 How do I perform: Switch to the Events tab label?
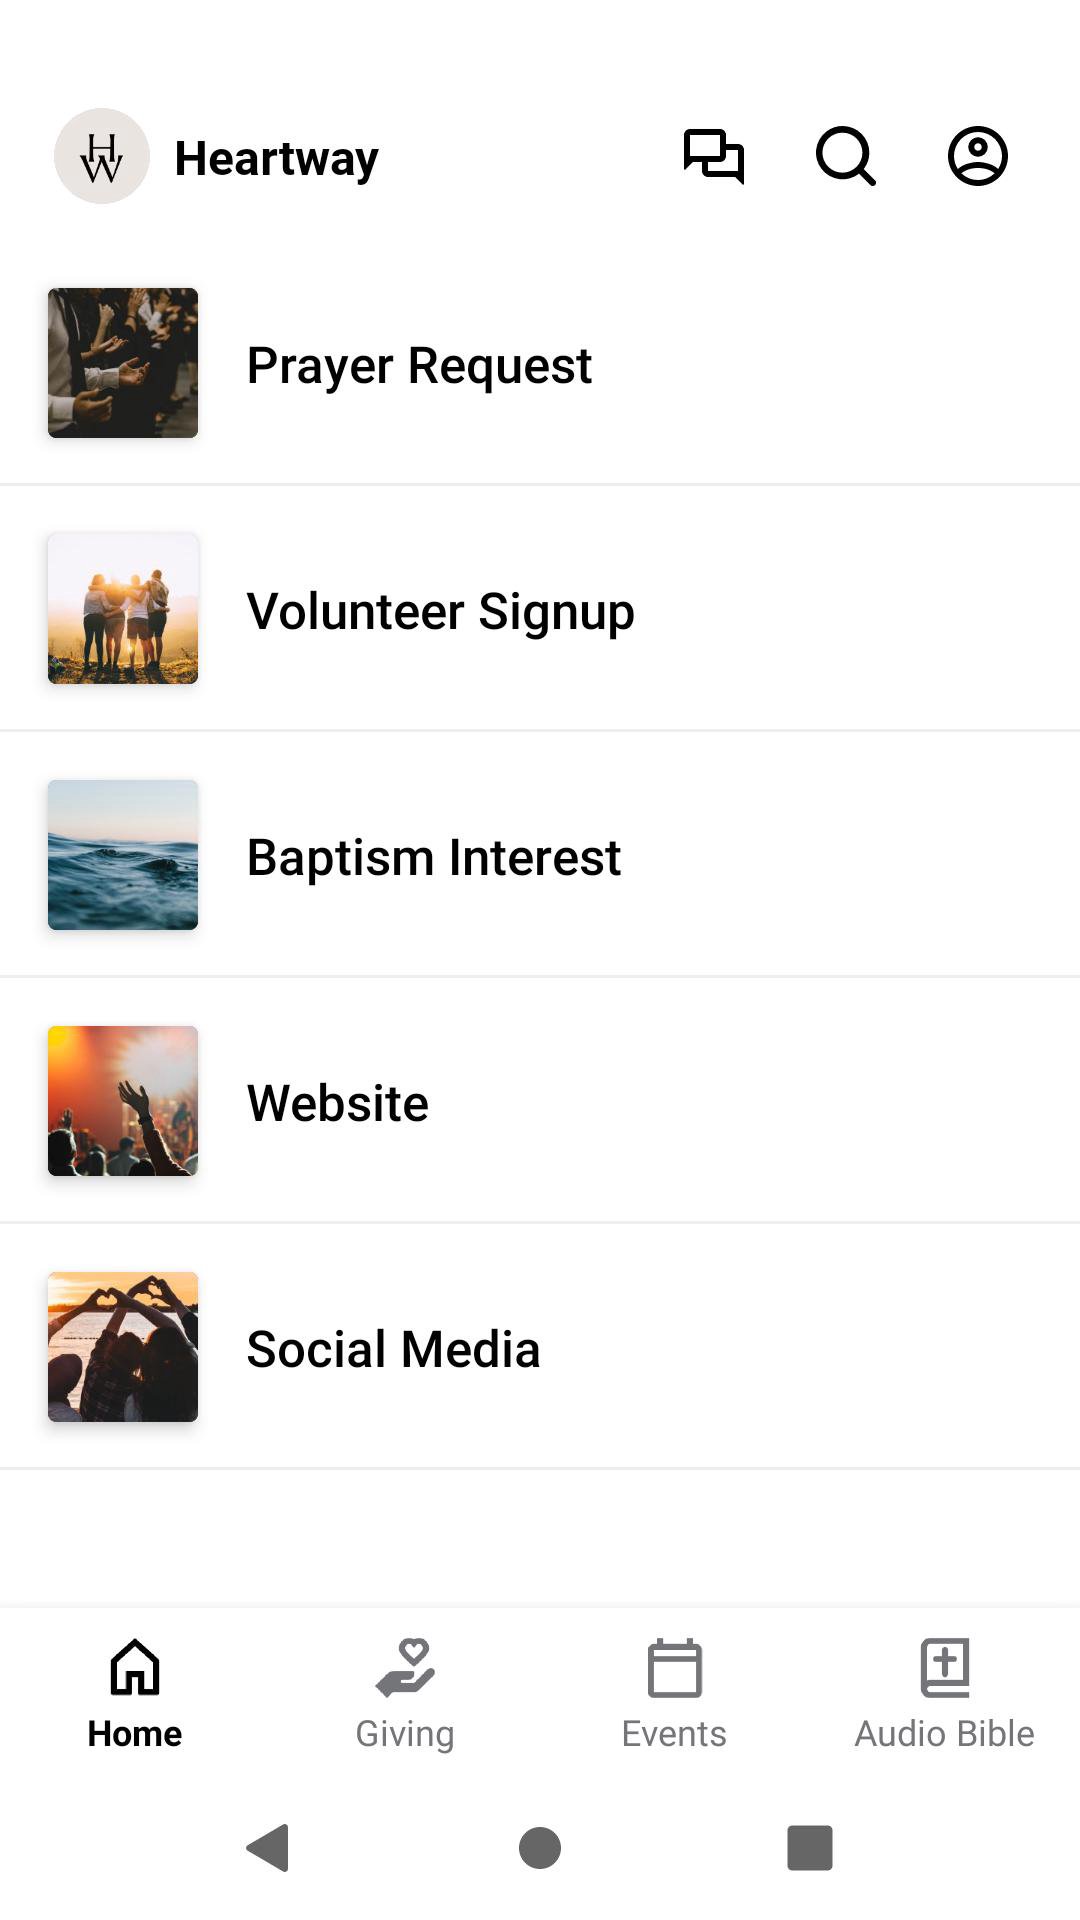point(675,1733)
